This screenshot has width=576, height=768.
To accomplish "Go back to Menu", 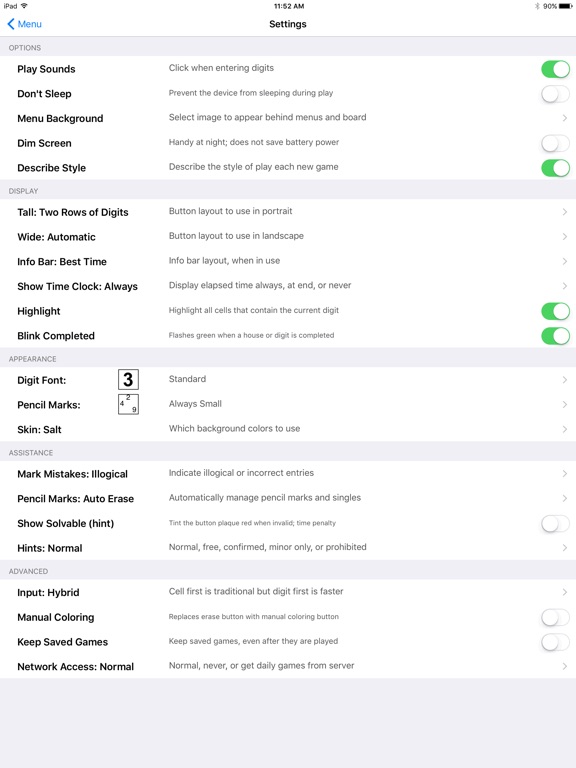I will point(24,24).
